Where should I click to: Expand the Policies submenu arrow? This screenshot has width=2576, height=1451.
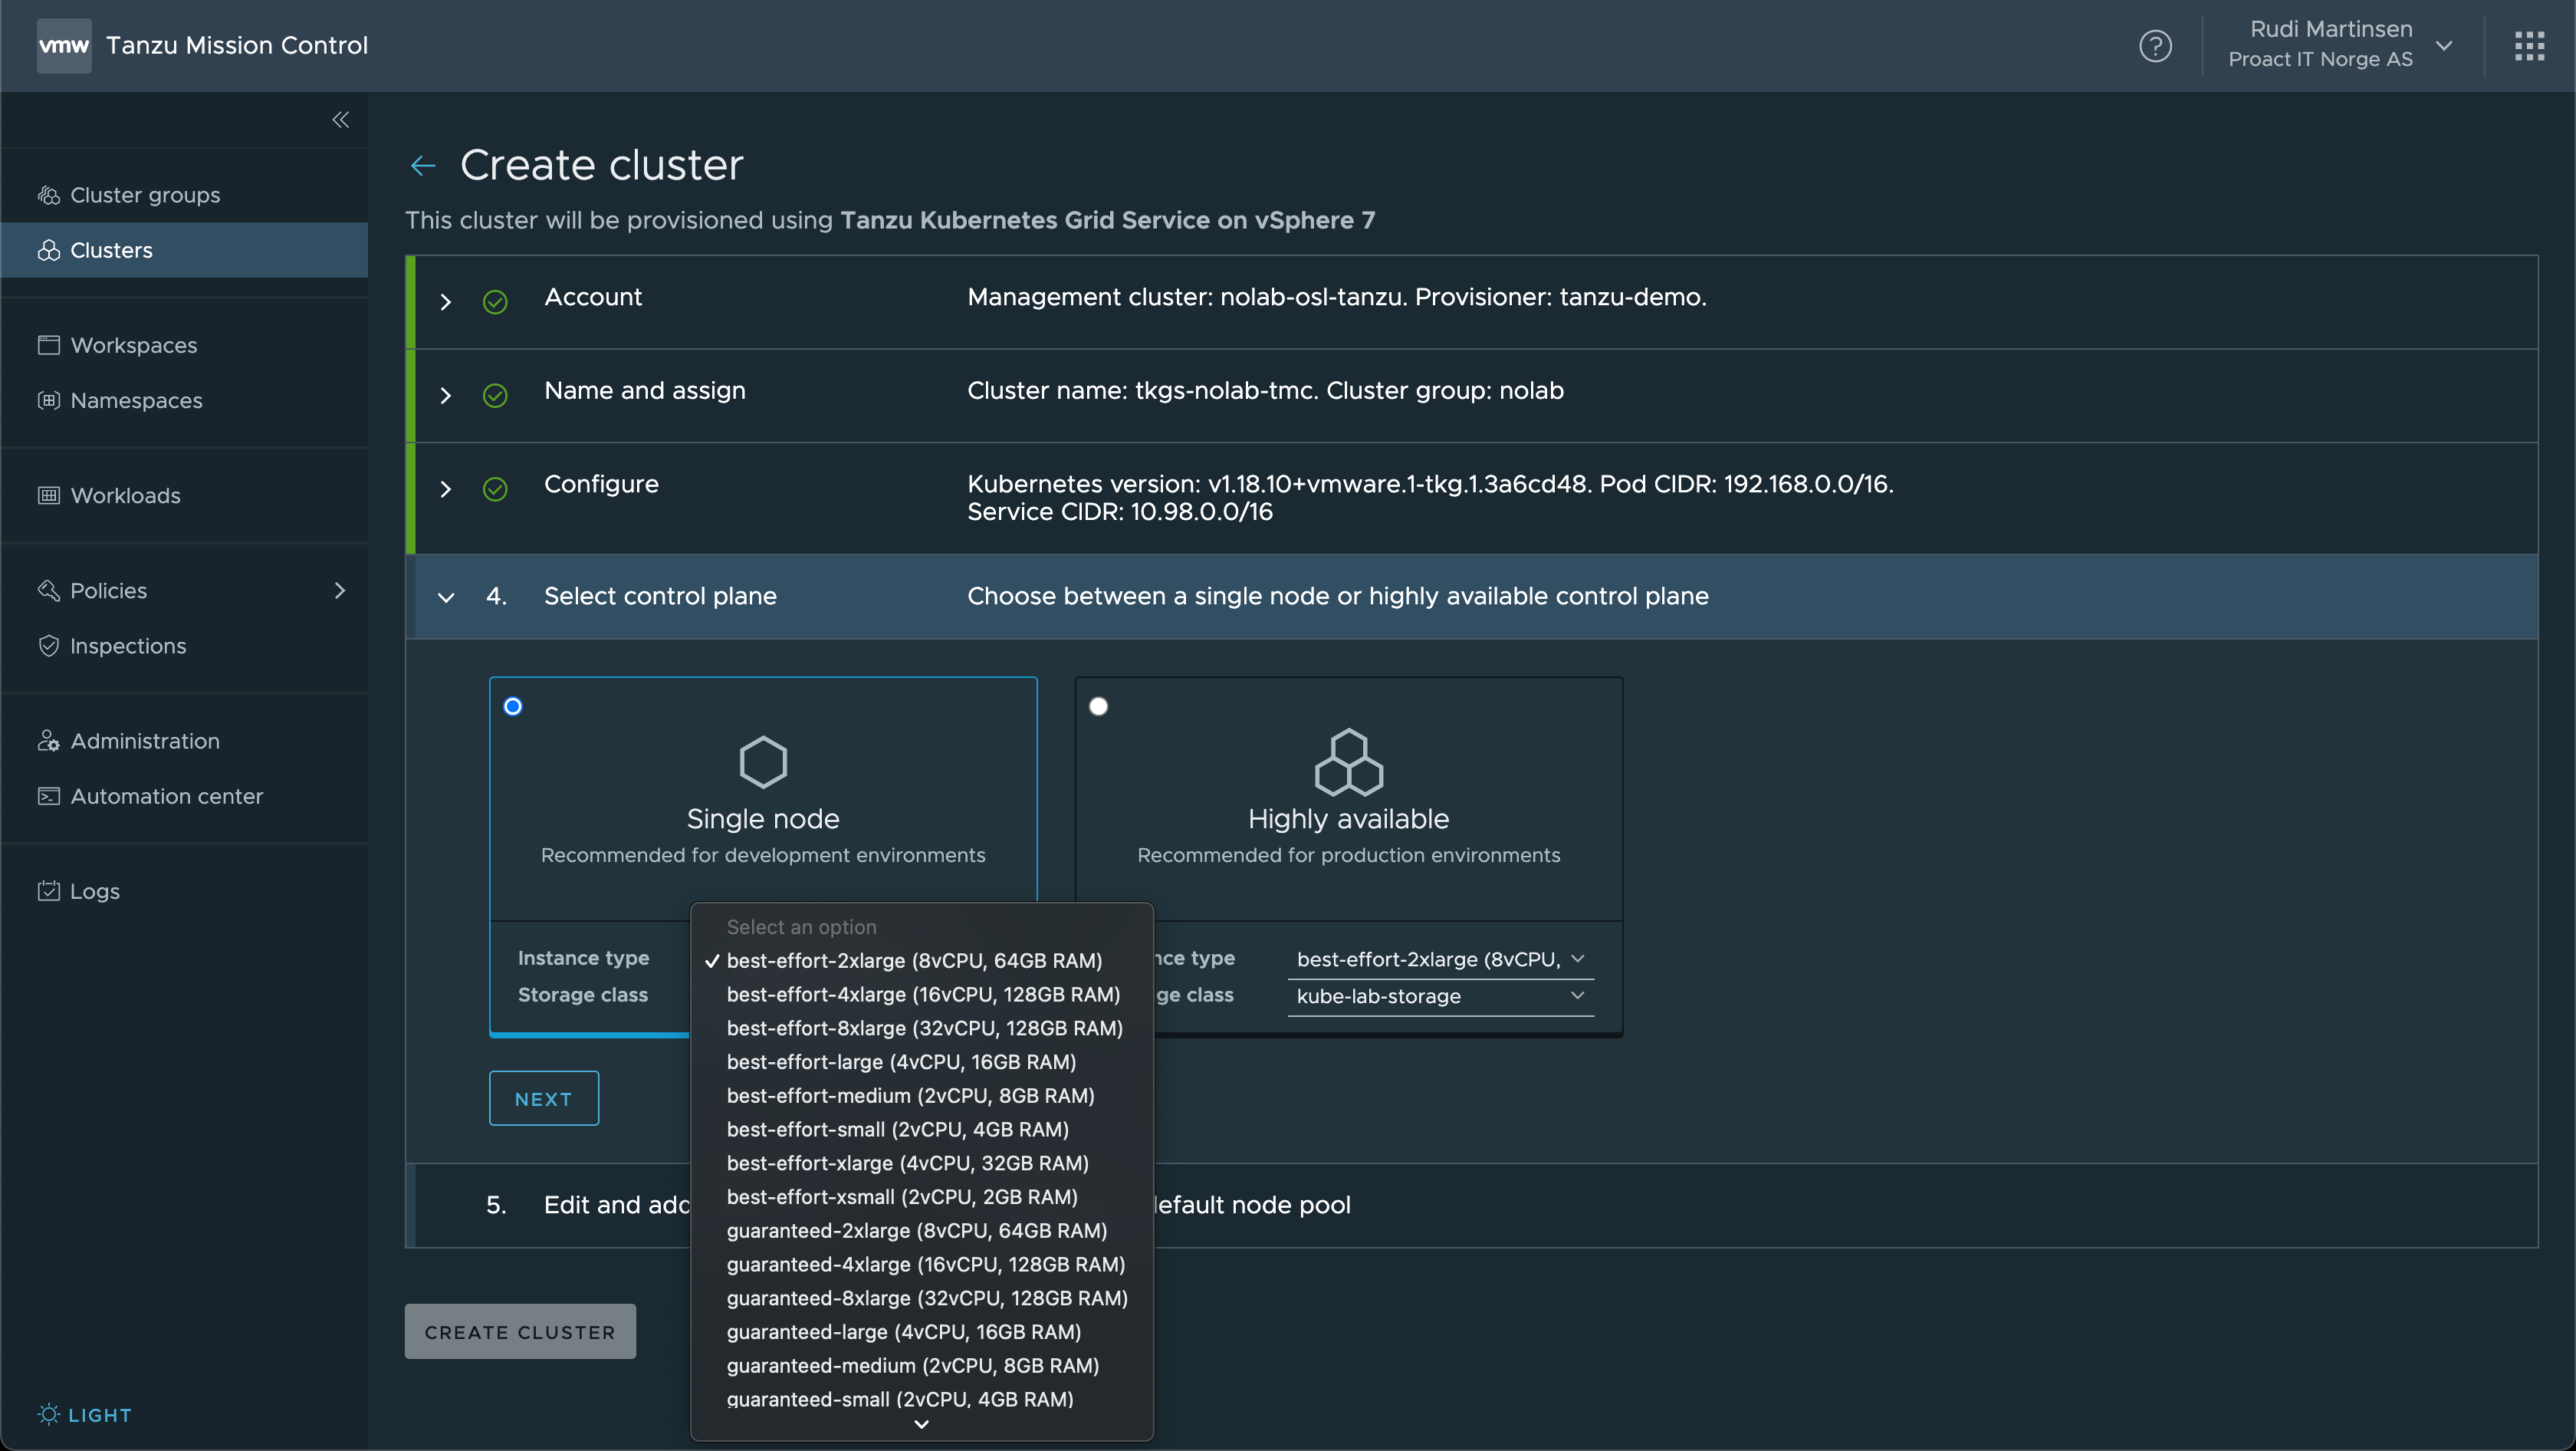click(x=340, y=590)
